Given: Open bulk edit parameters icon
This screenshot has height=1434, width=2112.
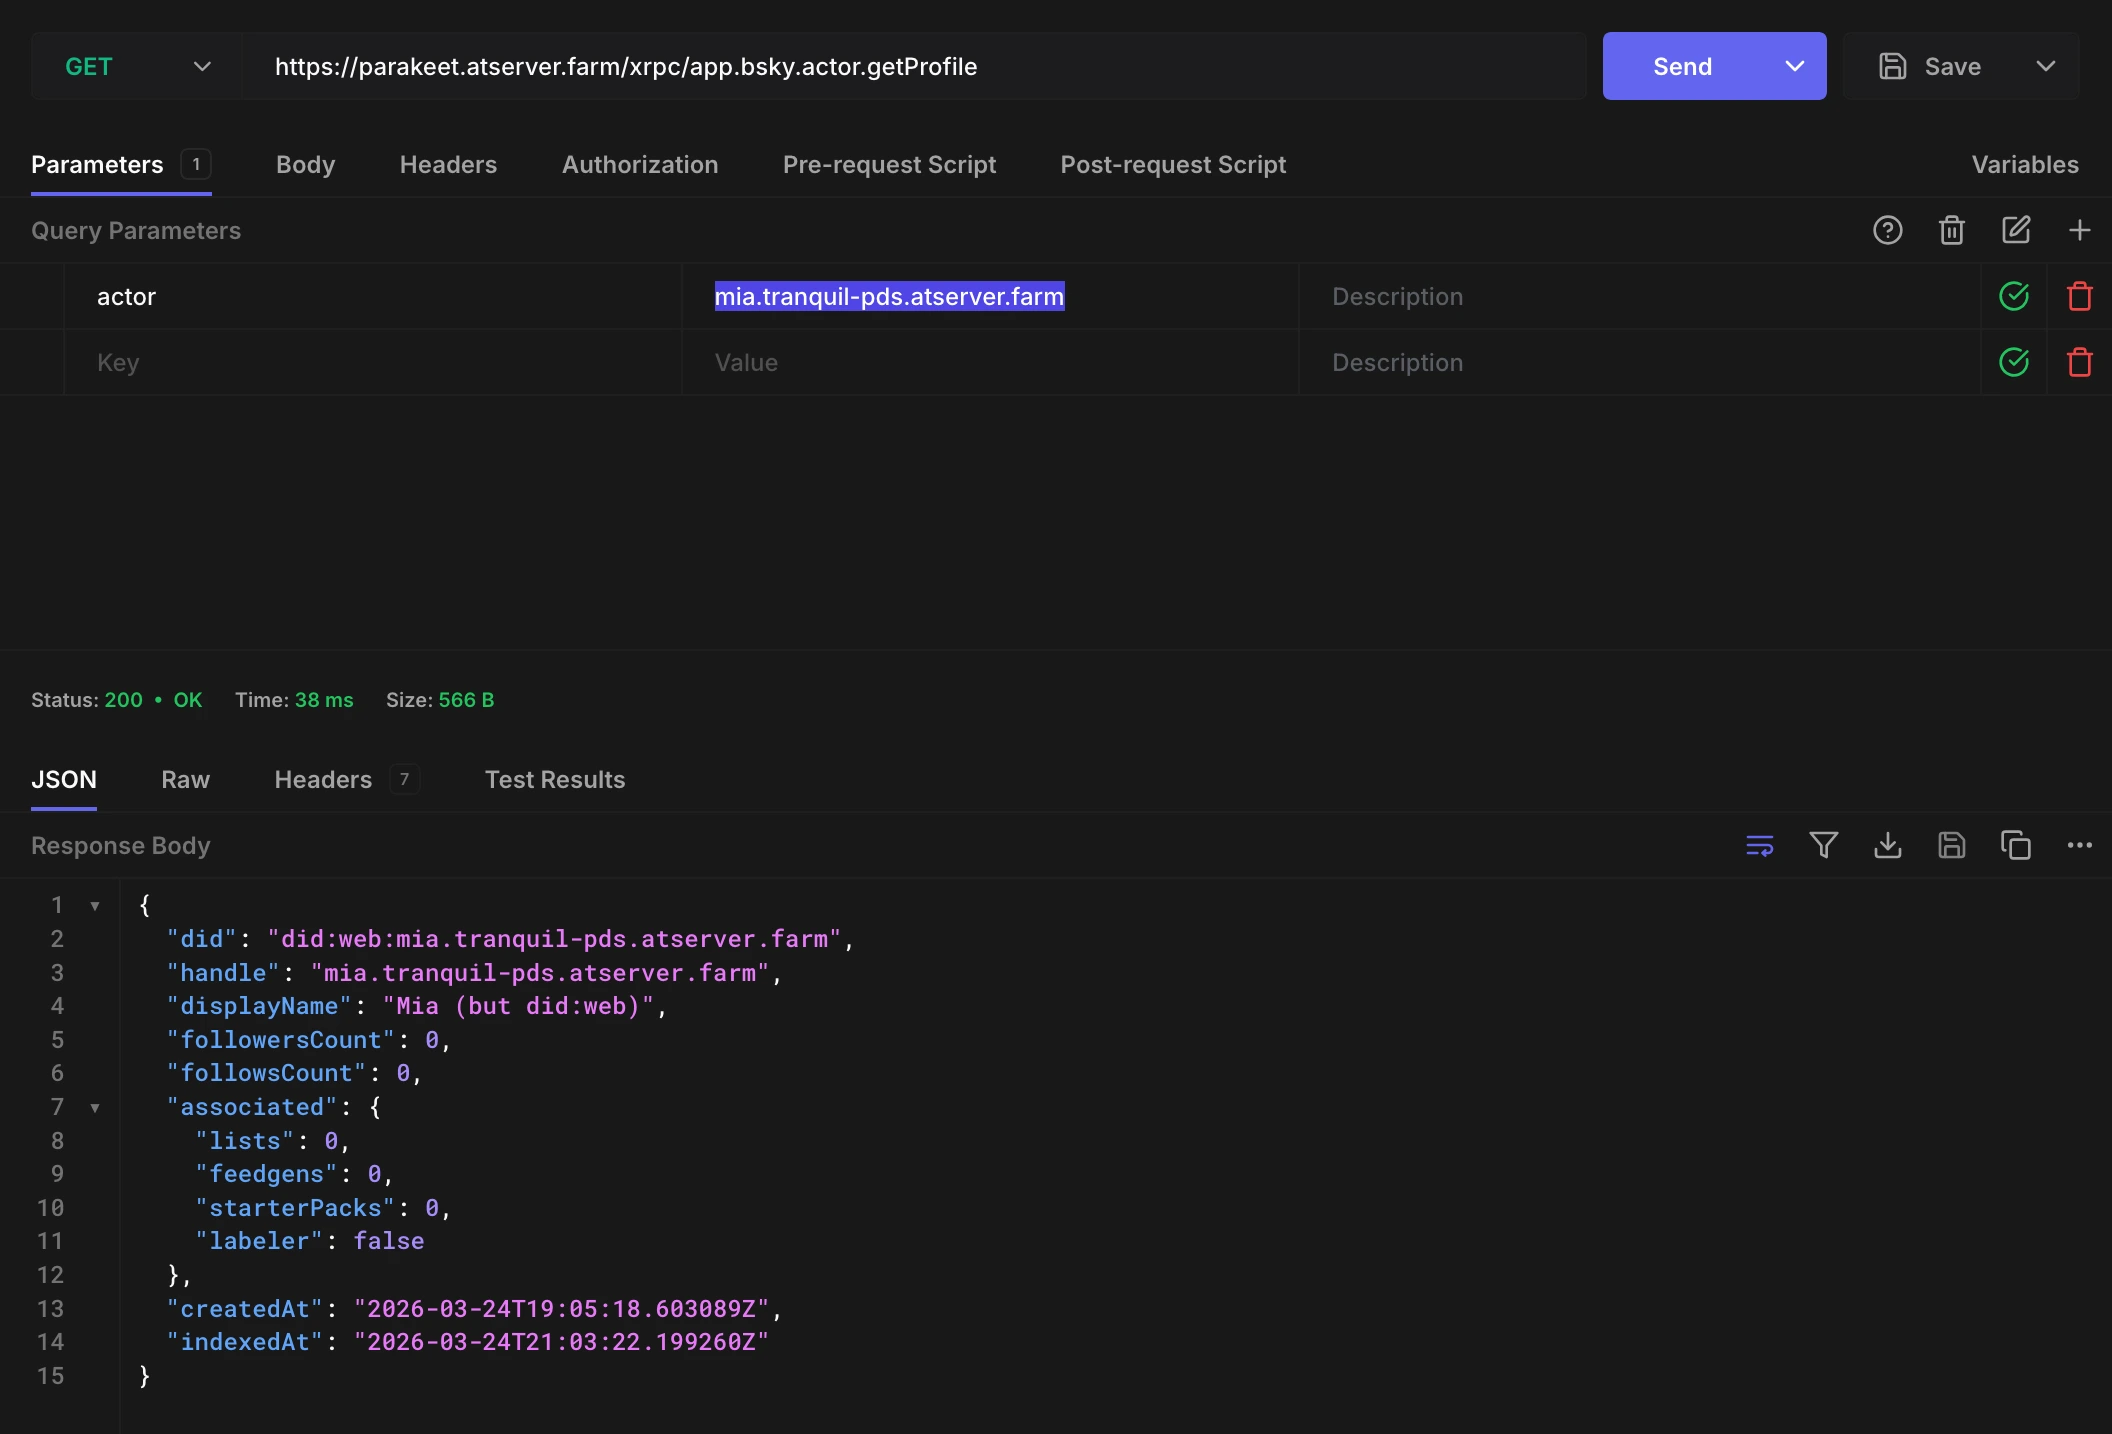Looking at the screenshot, I should [2015, 231].
